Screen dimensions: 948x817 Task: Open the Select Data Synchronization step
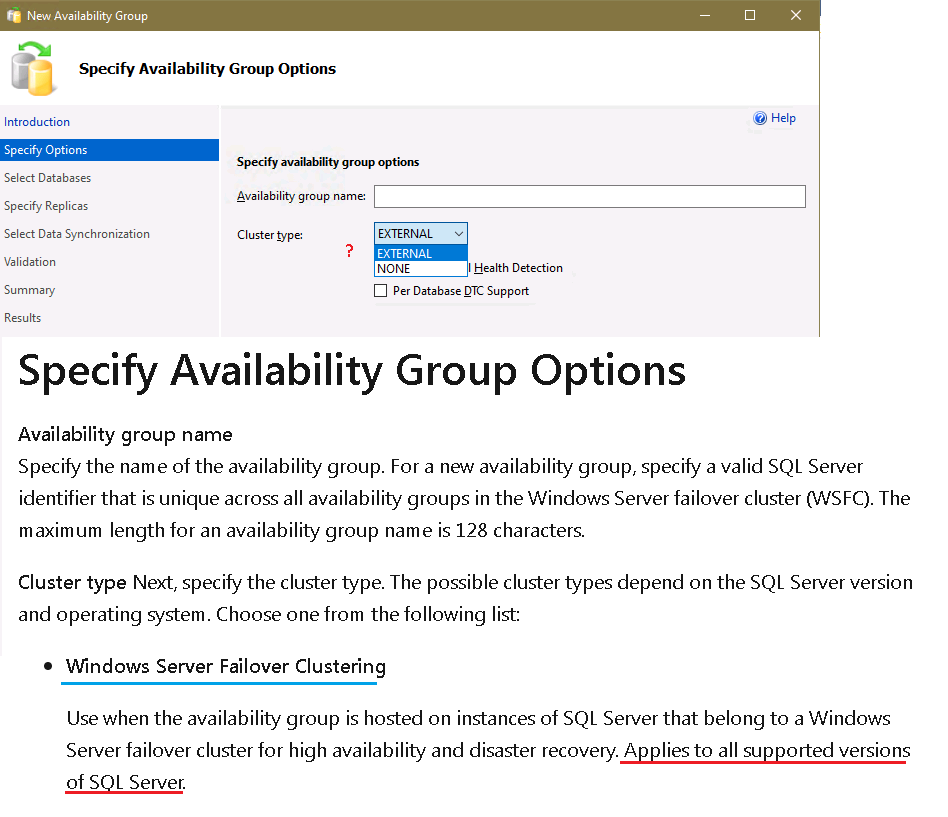(x=77, y=234)
